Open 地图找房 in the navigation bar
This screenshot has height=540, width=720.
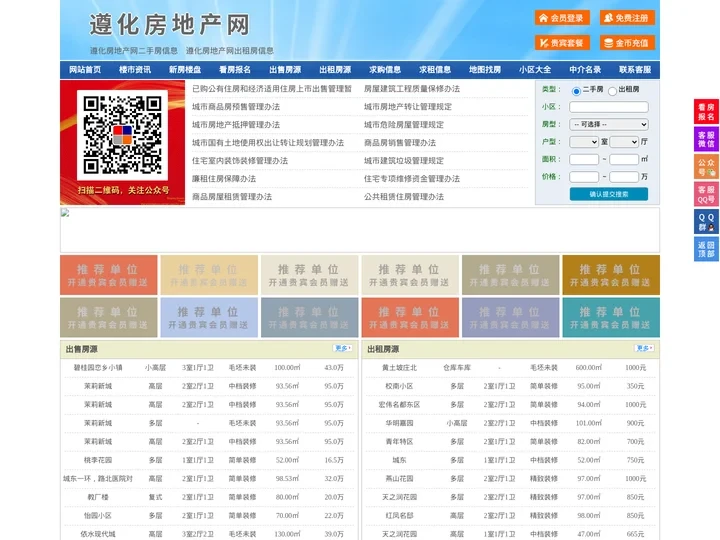tap(485, 70)
